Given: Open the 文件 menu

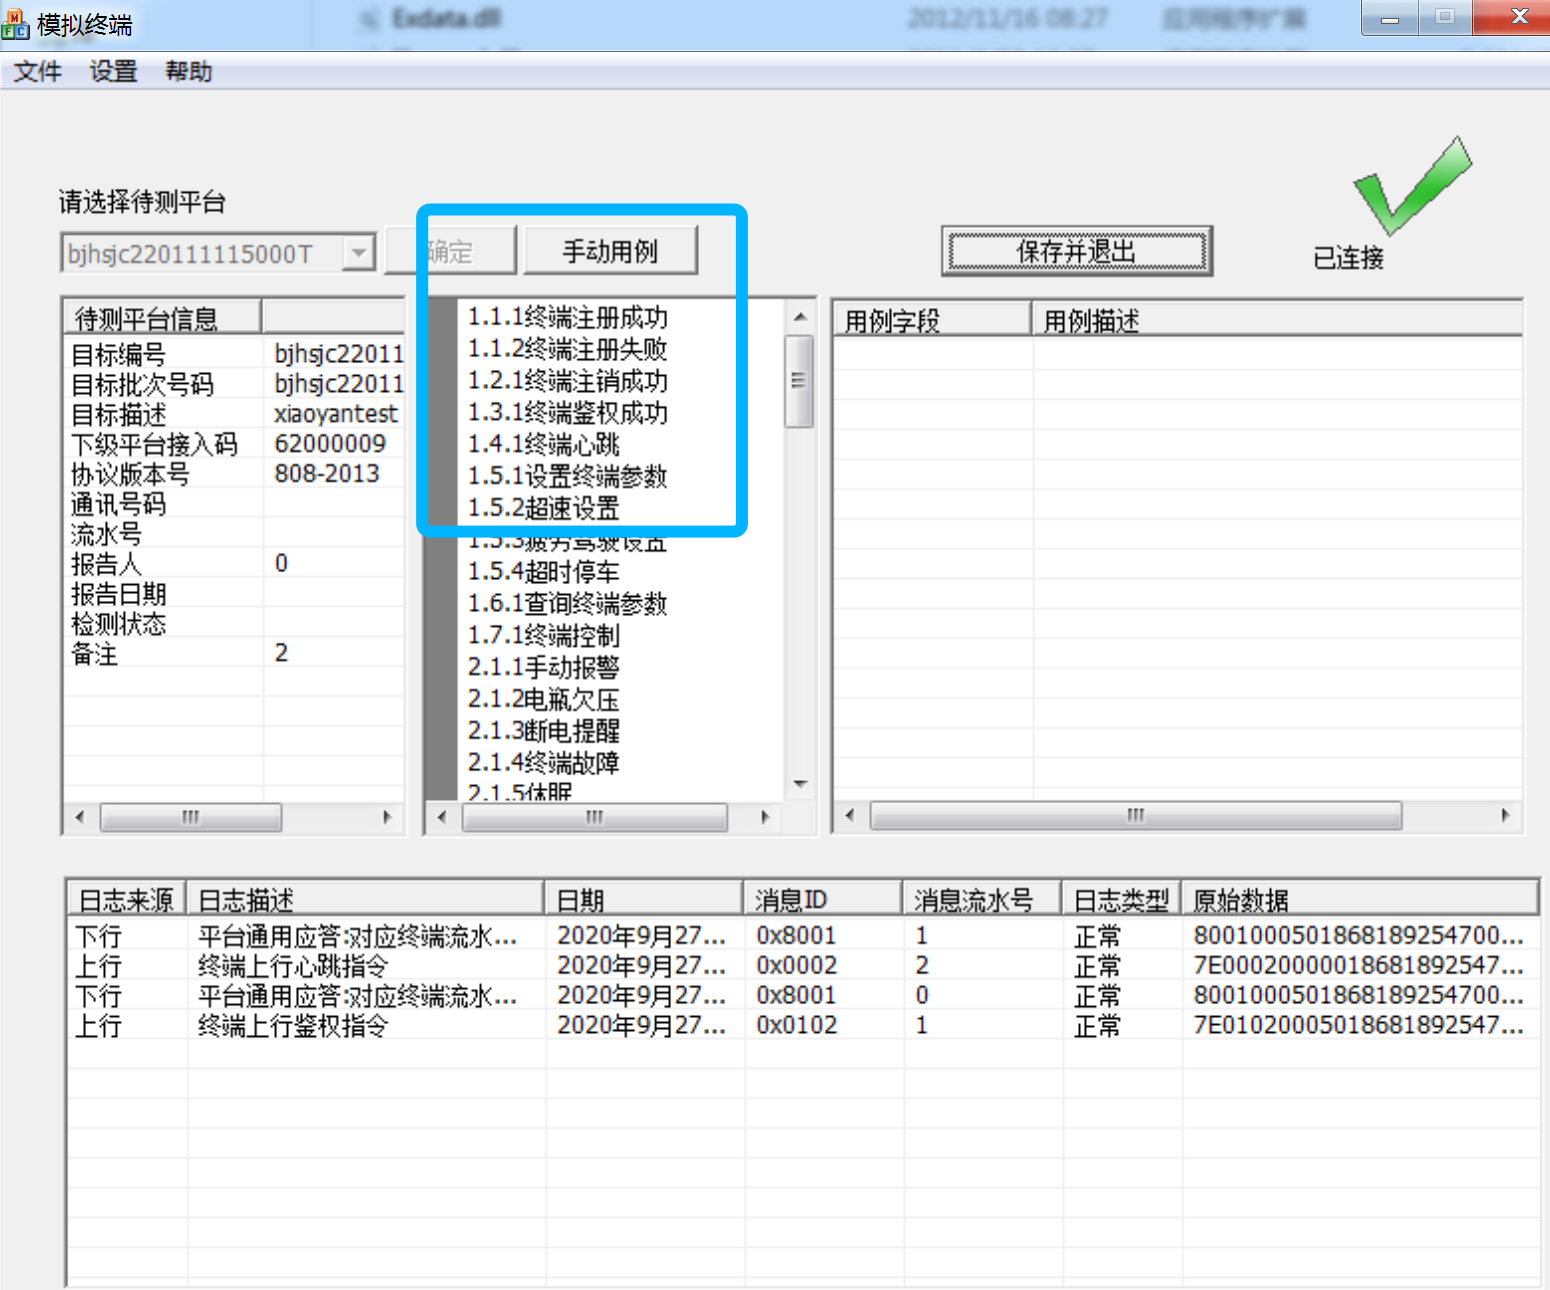Looking at the screenshot, I should point(36,71).
